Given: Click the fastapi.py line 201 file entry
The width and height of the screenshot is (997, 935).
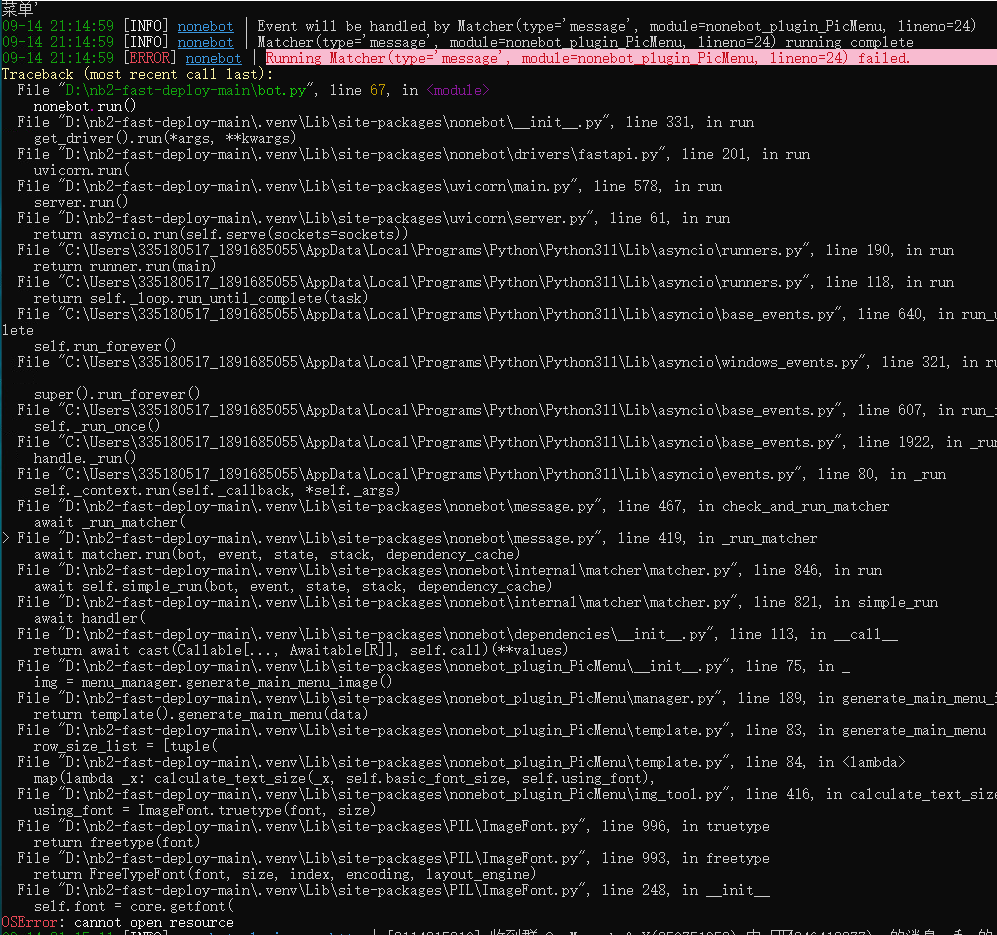Looking at the screenshot, I should (x=413, y=155).
